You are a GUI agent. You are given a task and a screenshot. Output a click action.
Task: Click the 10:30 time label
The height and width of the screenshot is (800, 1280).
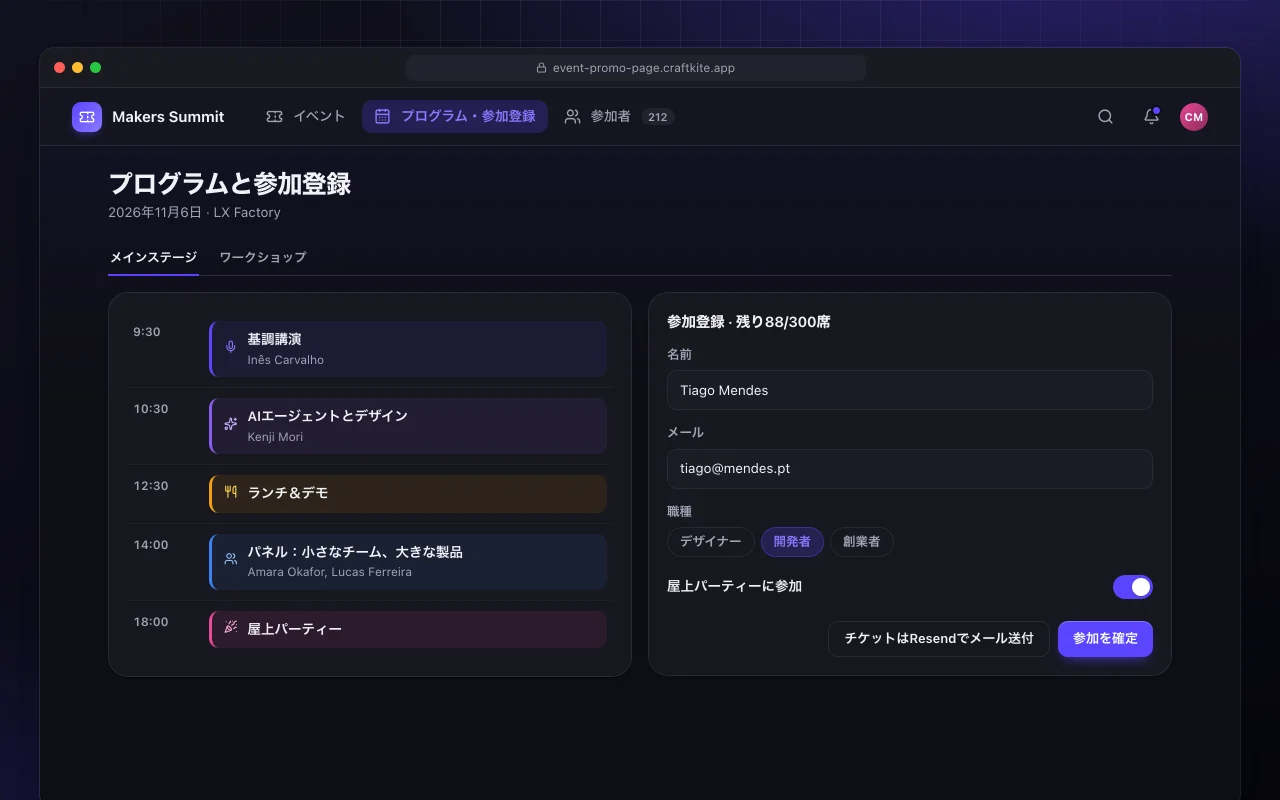[x=151, y=409]
